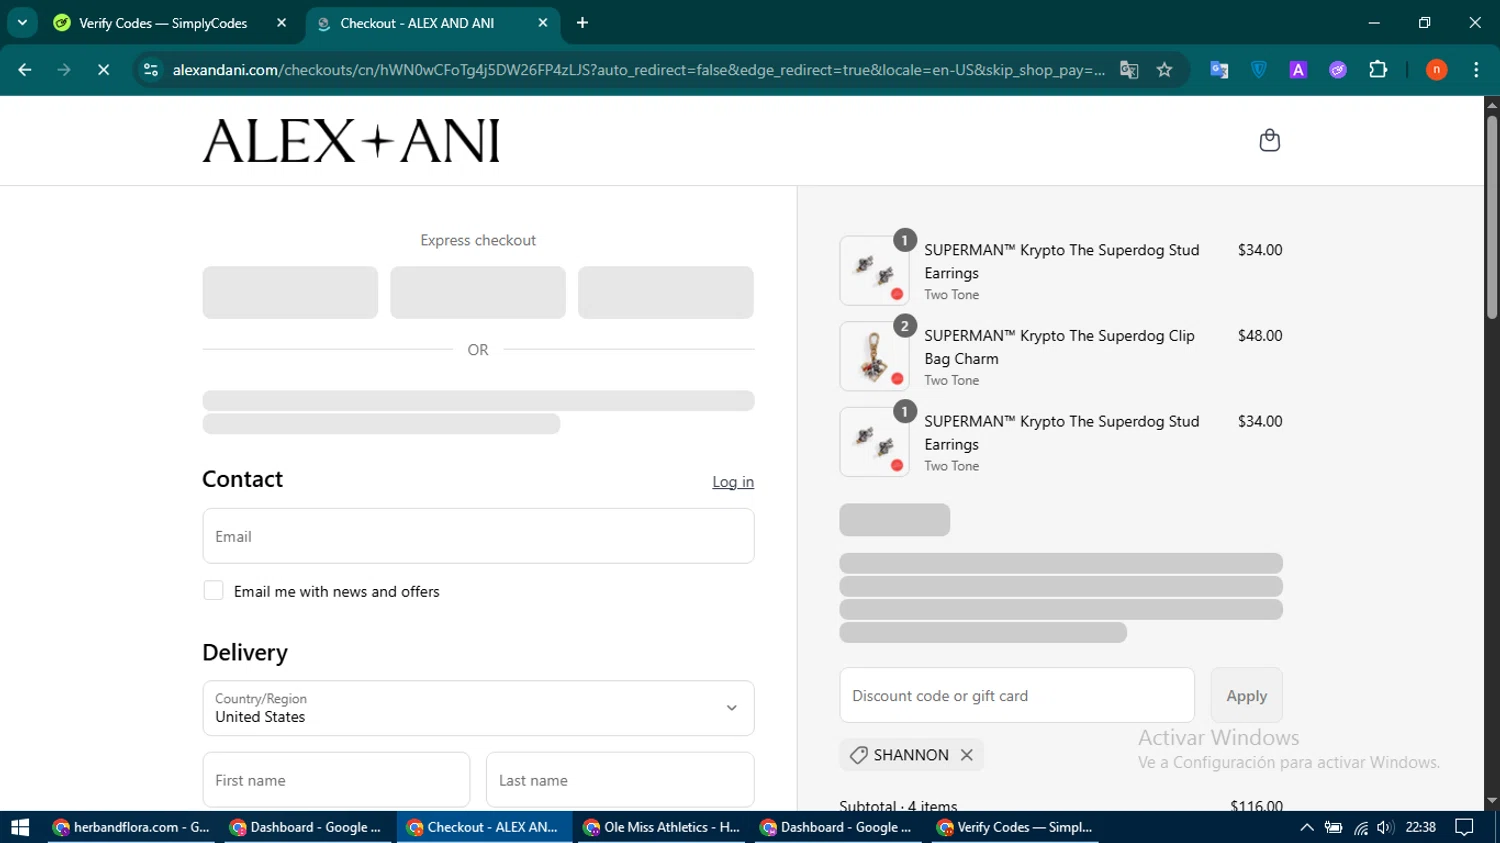Open the tab search dropdown
Image resolution: width=1500 pixels, height=843 pixels.
point(22,23)
